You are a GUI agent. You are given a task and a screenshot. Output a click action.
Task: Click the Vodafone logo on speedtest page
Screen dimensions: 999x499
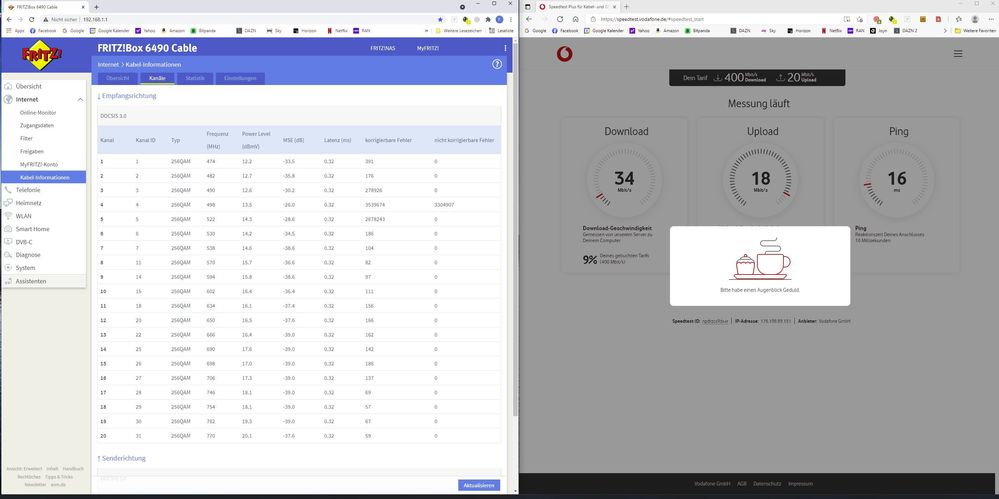pos(564,54)
